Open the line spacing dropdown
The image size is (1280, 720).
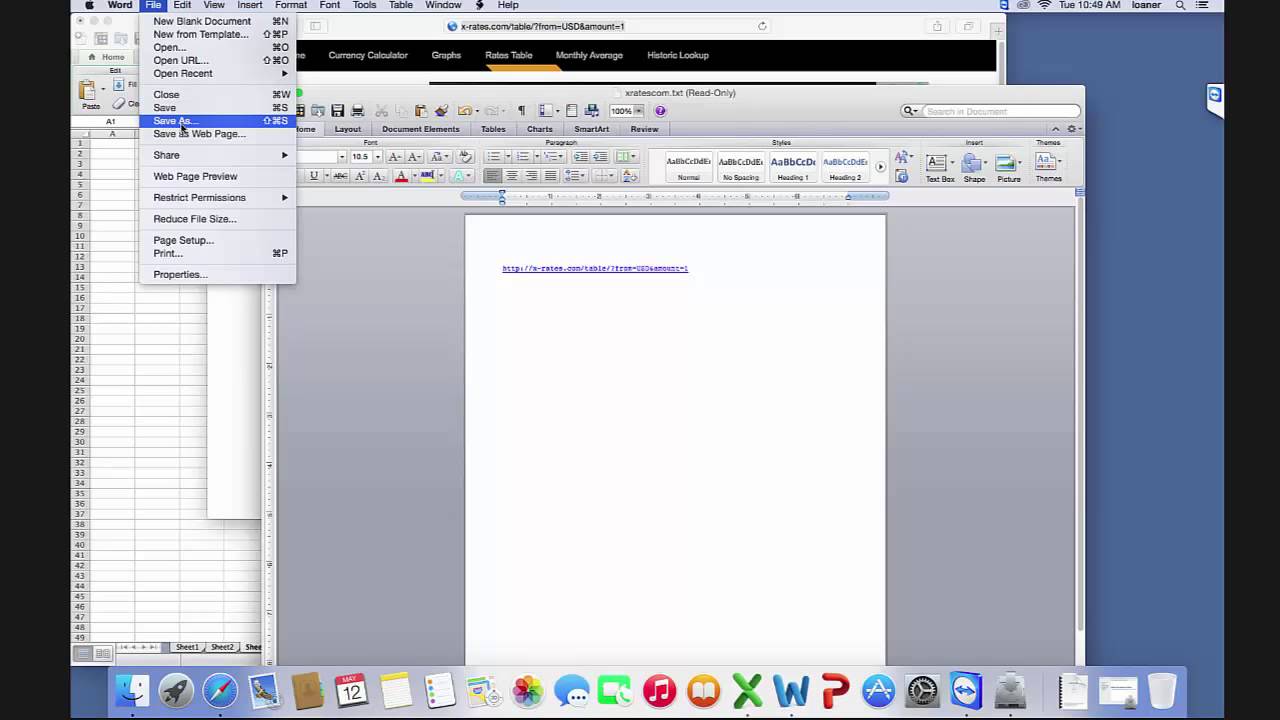575,176
